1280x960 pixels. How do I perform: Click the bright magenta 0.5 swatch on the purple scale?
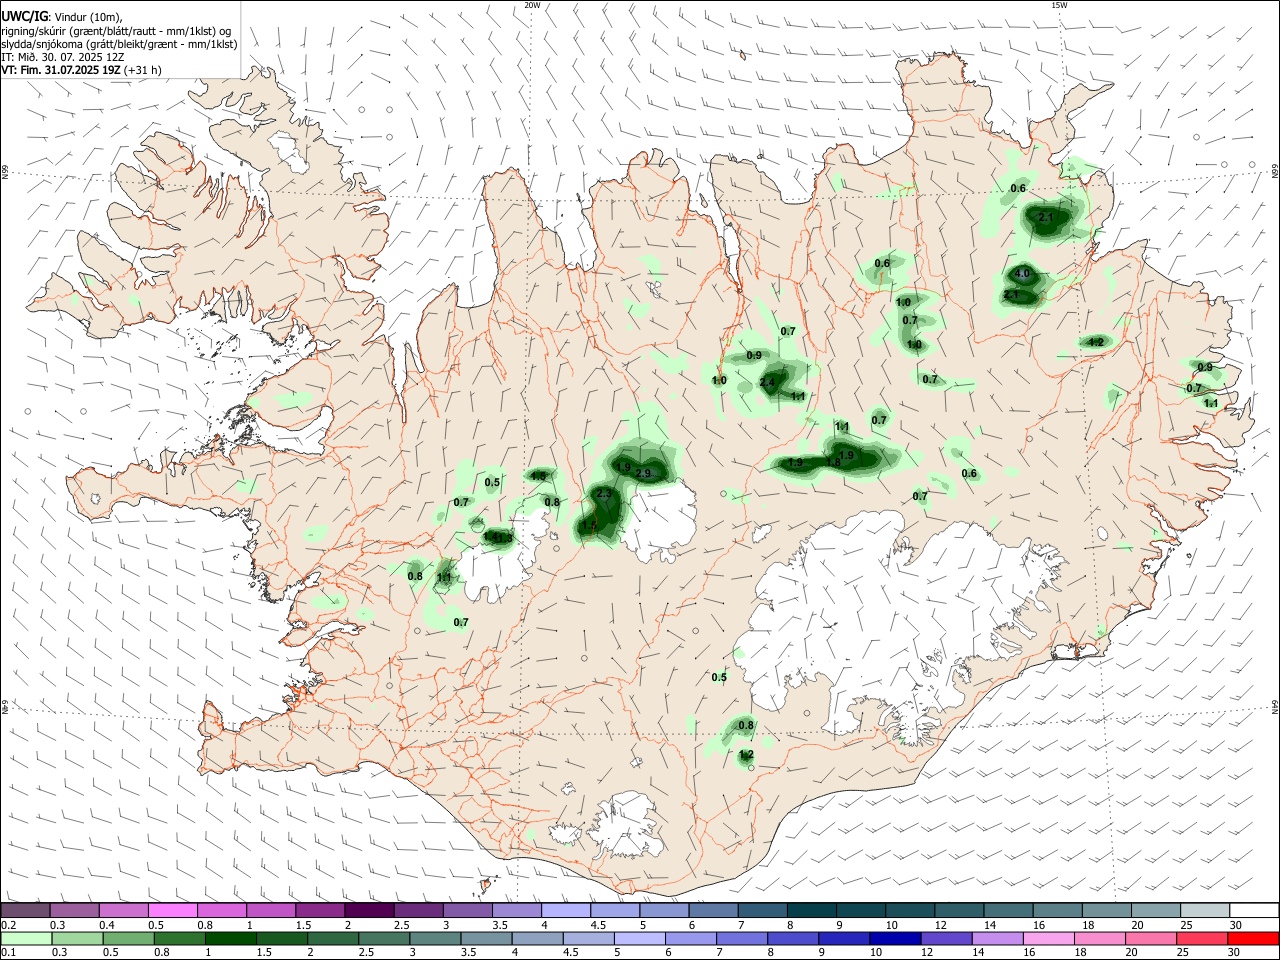pyautogui.click(x=173, y=910)
